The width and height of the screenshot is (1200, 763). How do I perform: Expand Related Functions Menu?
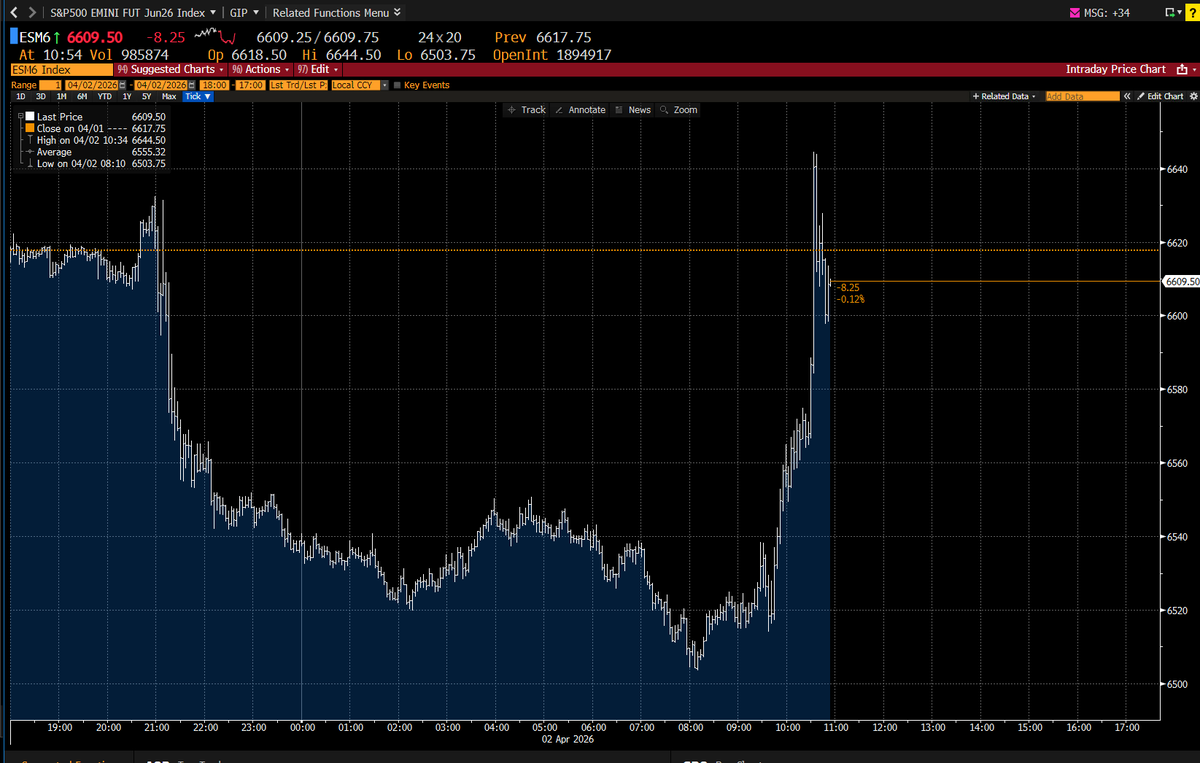coord(337,12)
